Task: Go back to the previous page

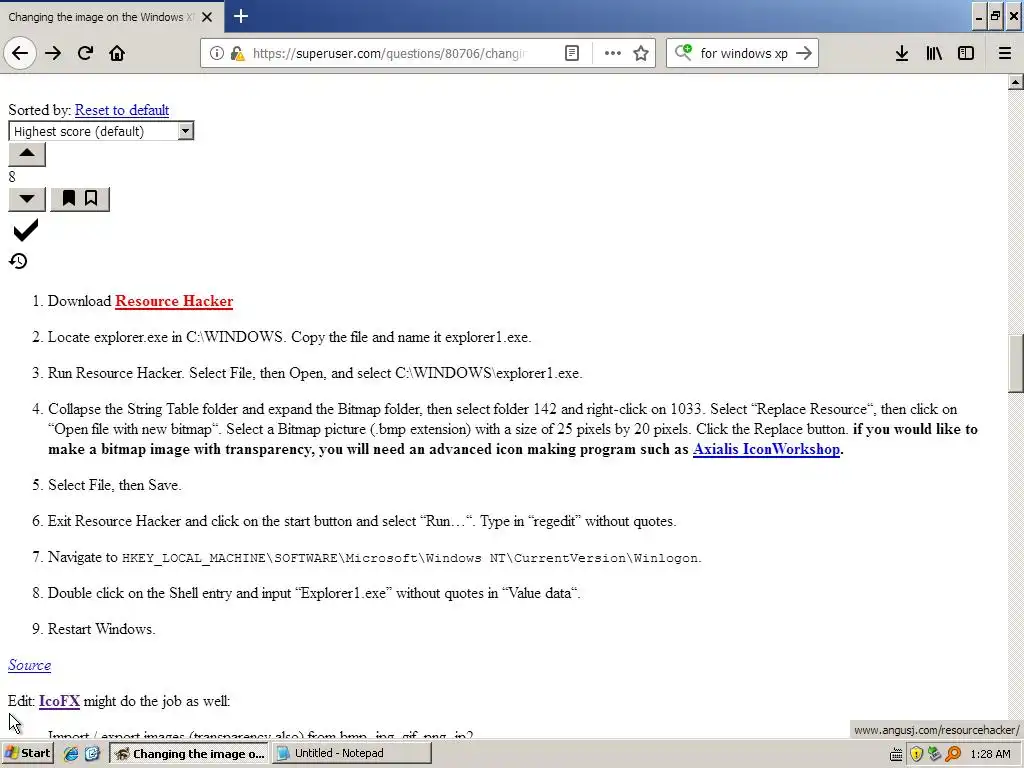Action: [x=20, y=53]
